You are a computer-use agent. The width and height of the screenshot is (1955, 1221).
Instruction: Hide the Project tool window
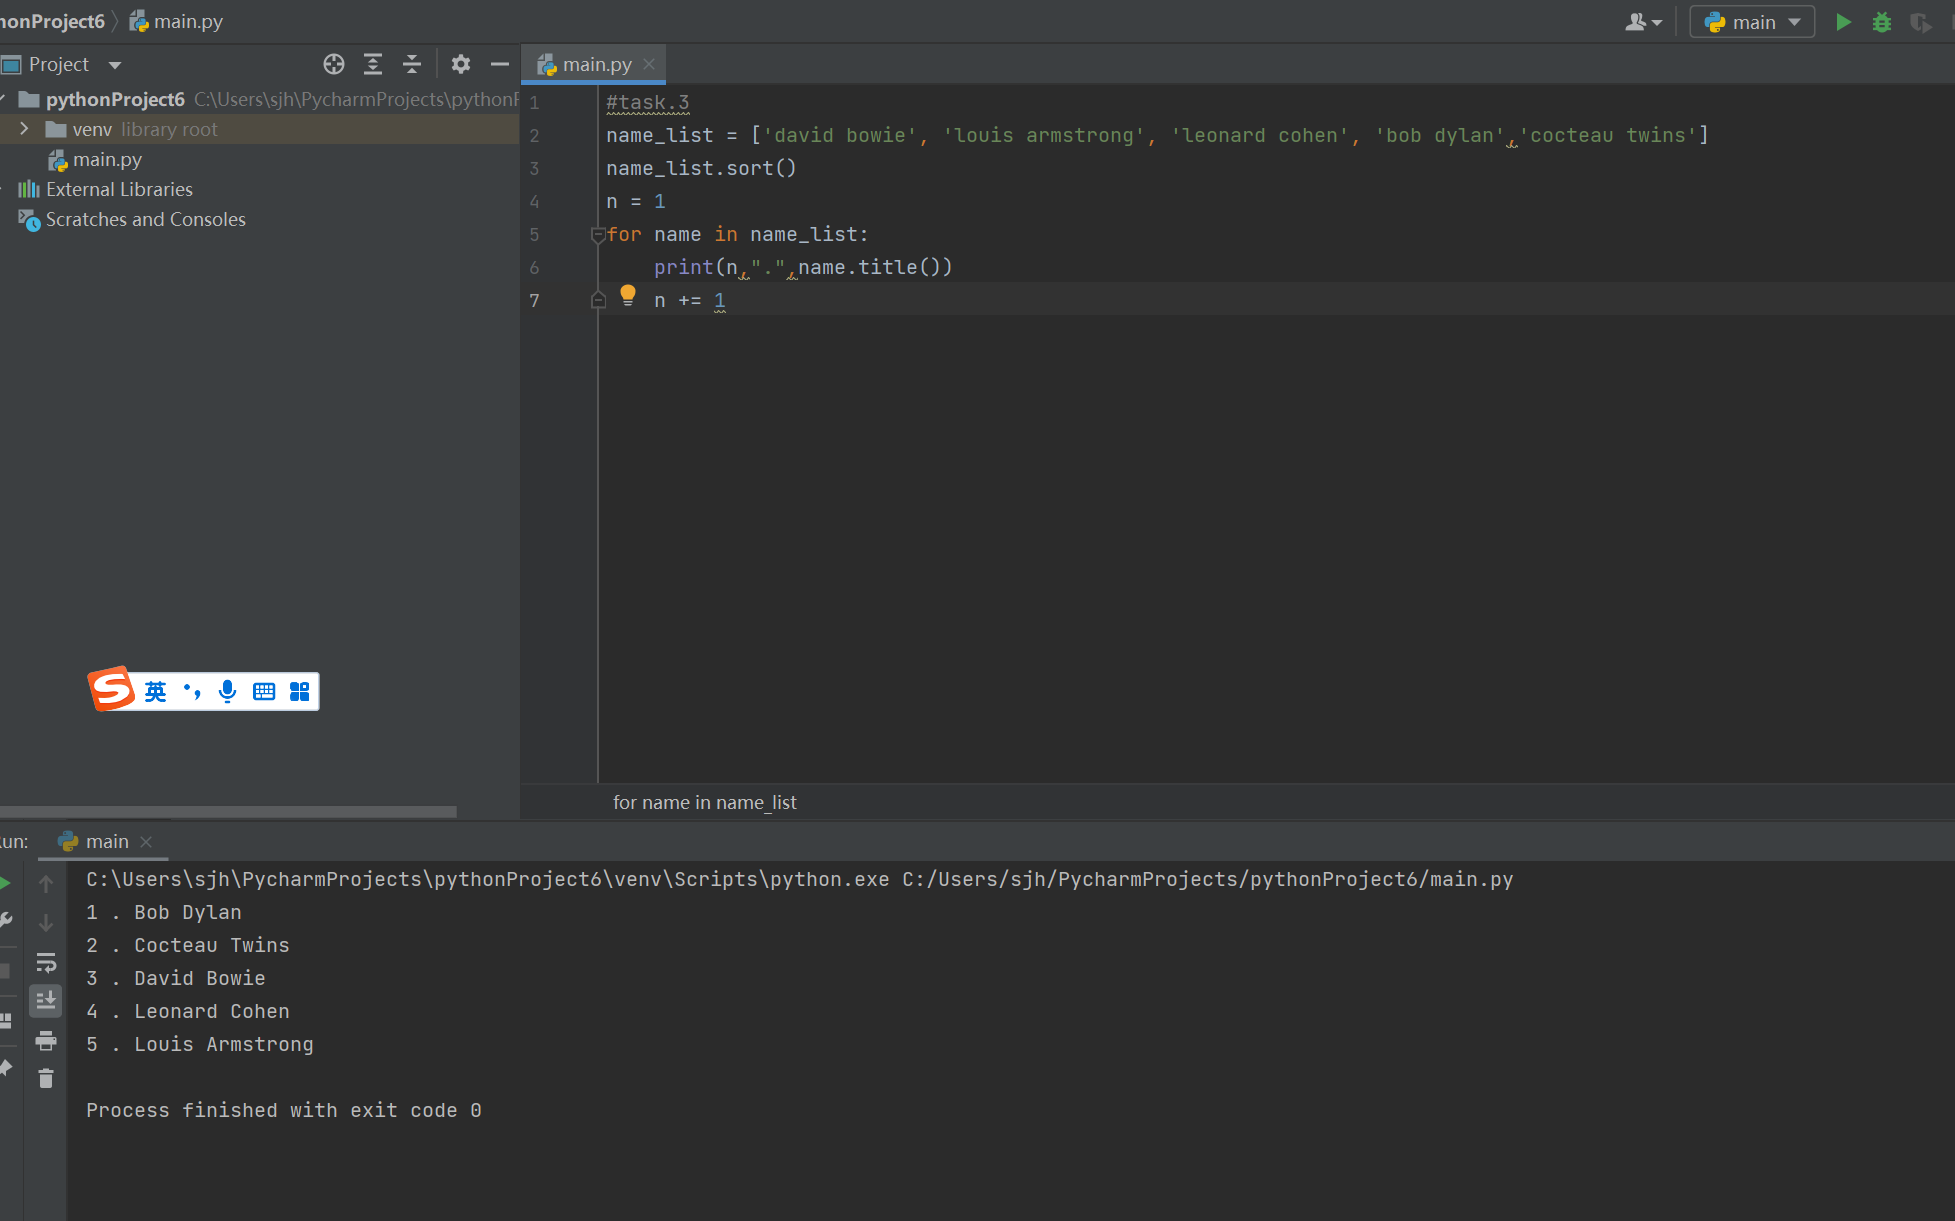(500, 65)
